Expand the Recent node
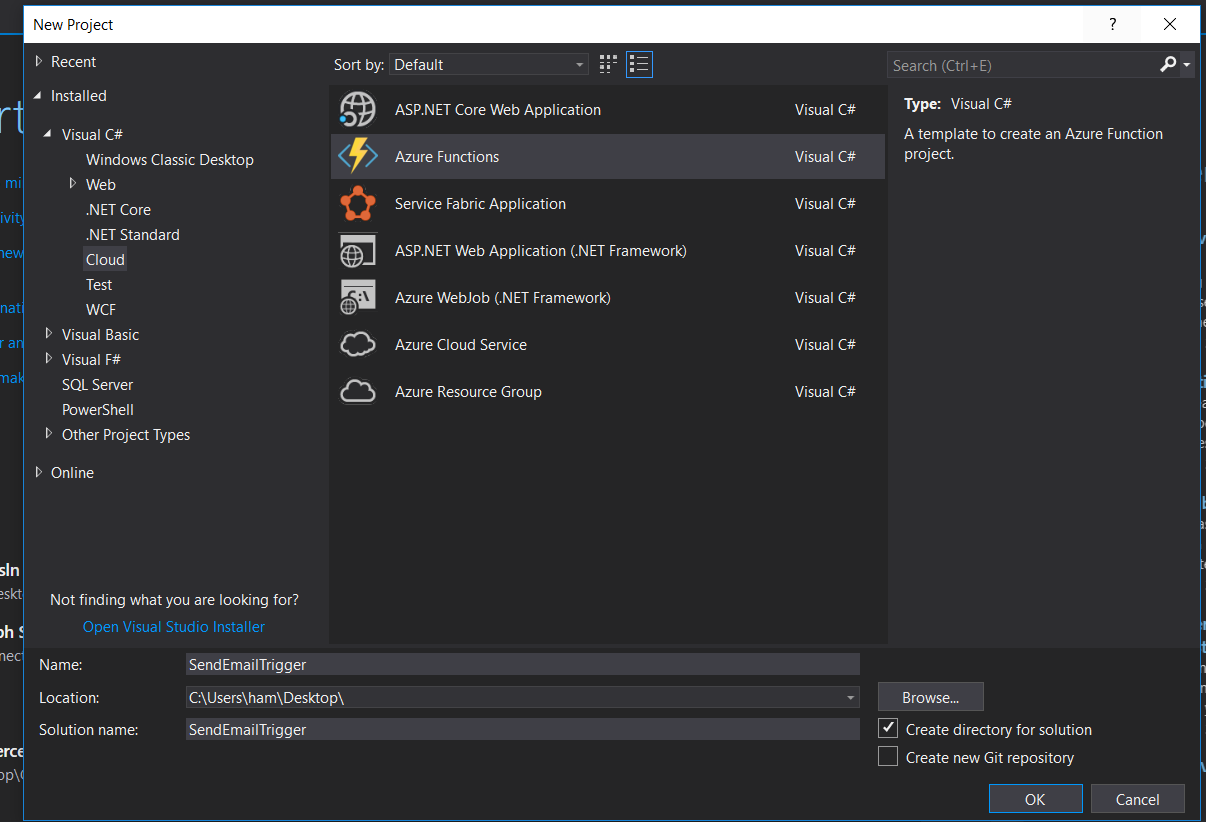 (39, 62)
